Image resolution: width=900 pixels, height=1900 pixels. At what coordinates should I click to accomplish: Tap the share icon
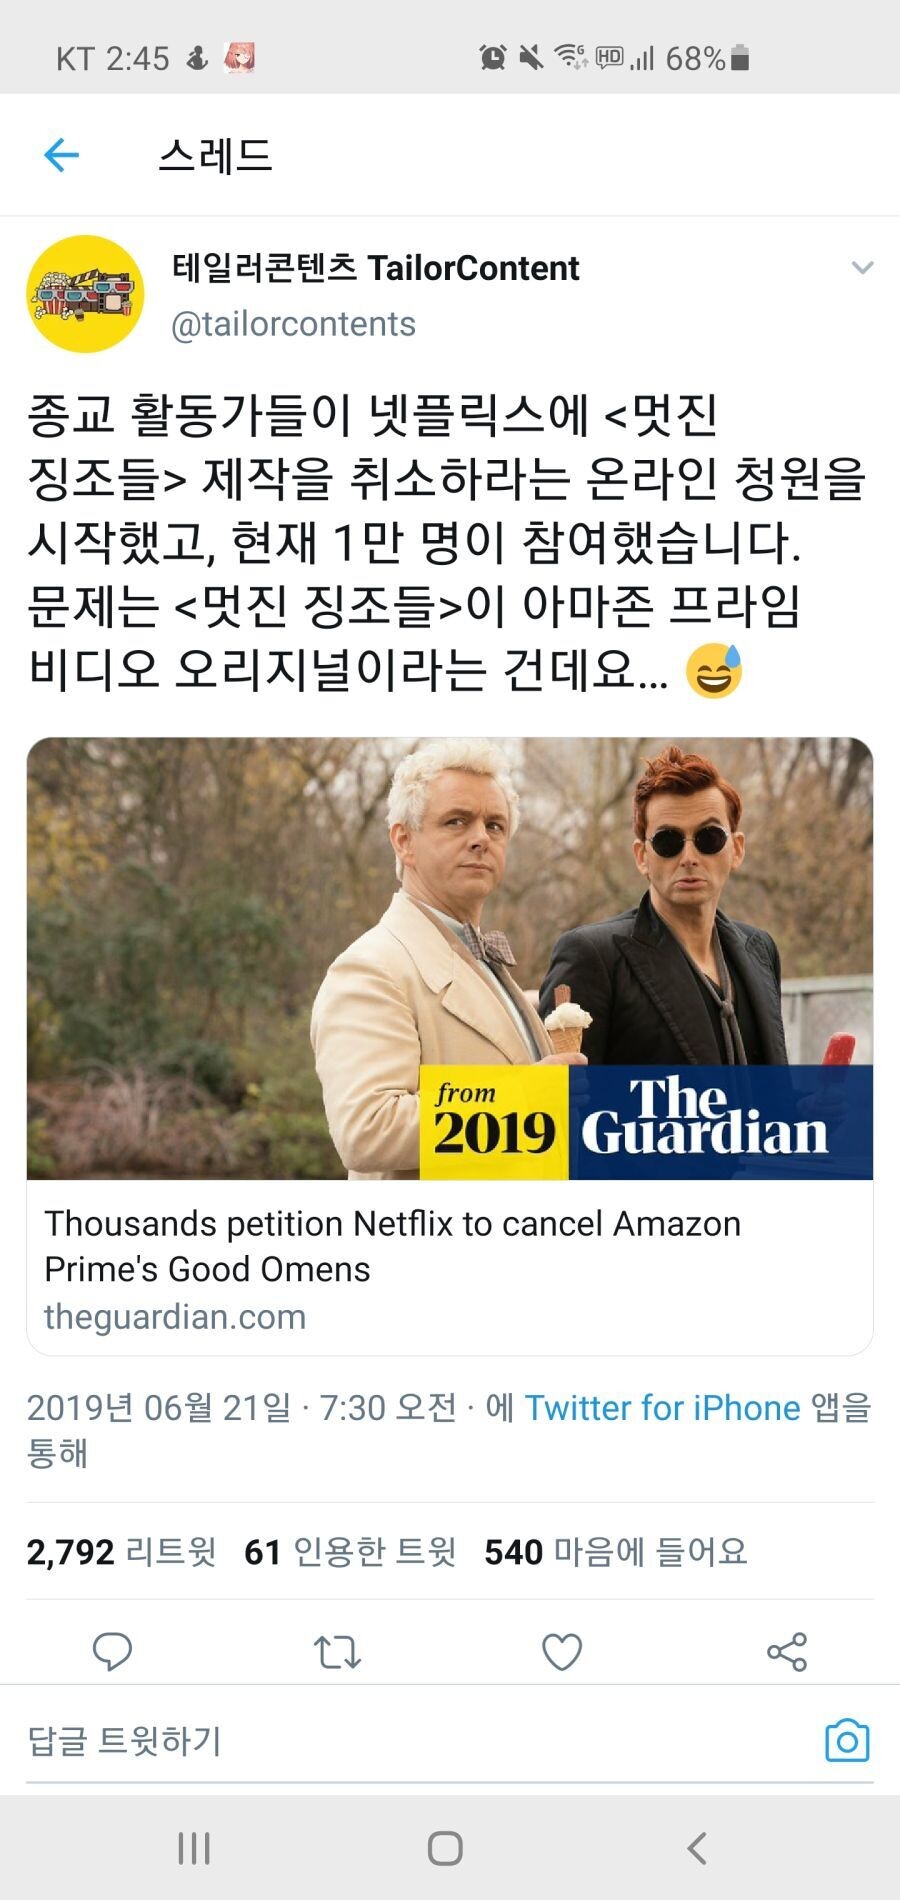(x=787, y=1652)
